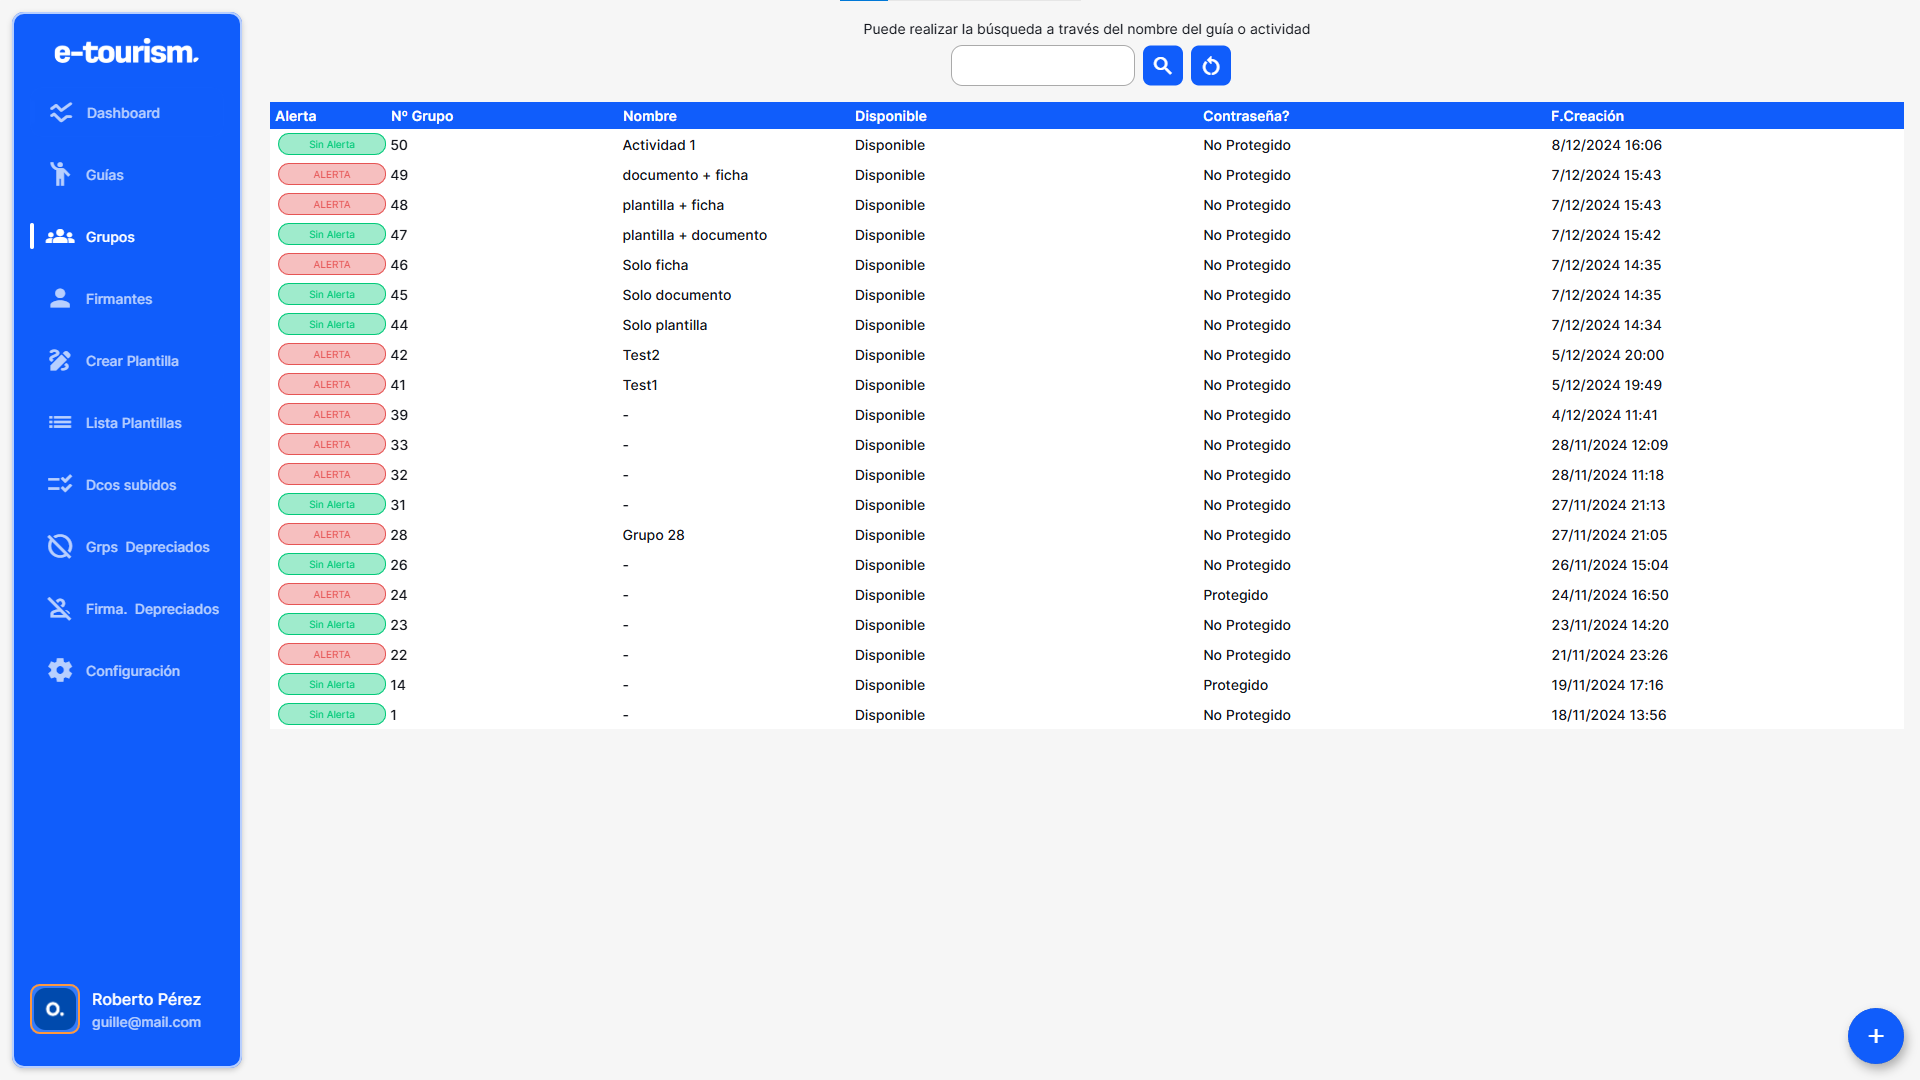Click the magnifier search button
This screenshot has height=1080, width=1920.
tap(1162, 66)
